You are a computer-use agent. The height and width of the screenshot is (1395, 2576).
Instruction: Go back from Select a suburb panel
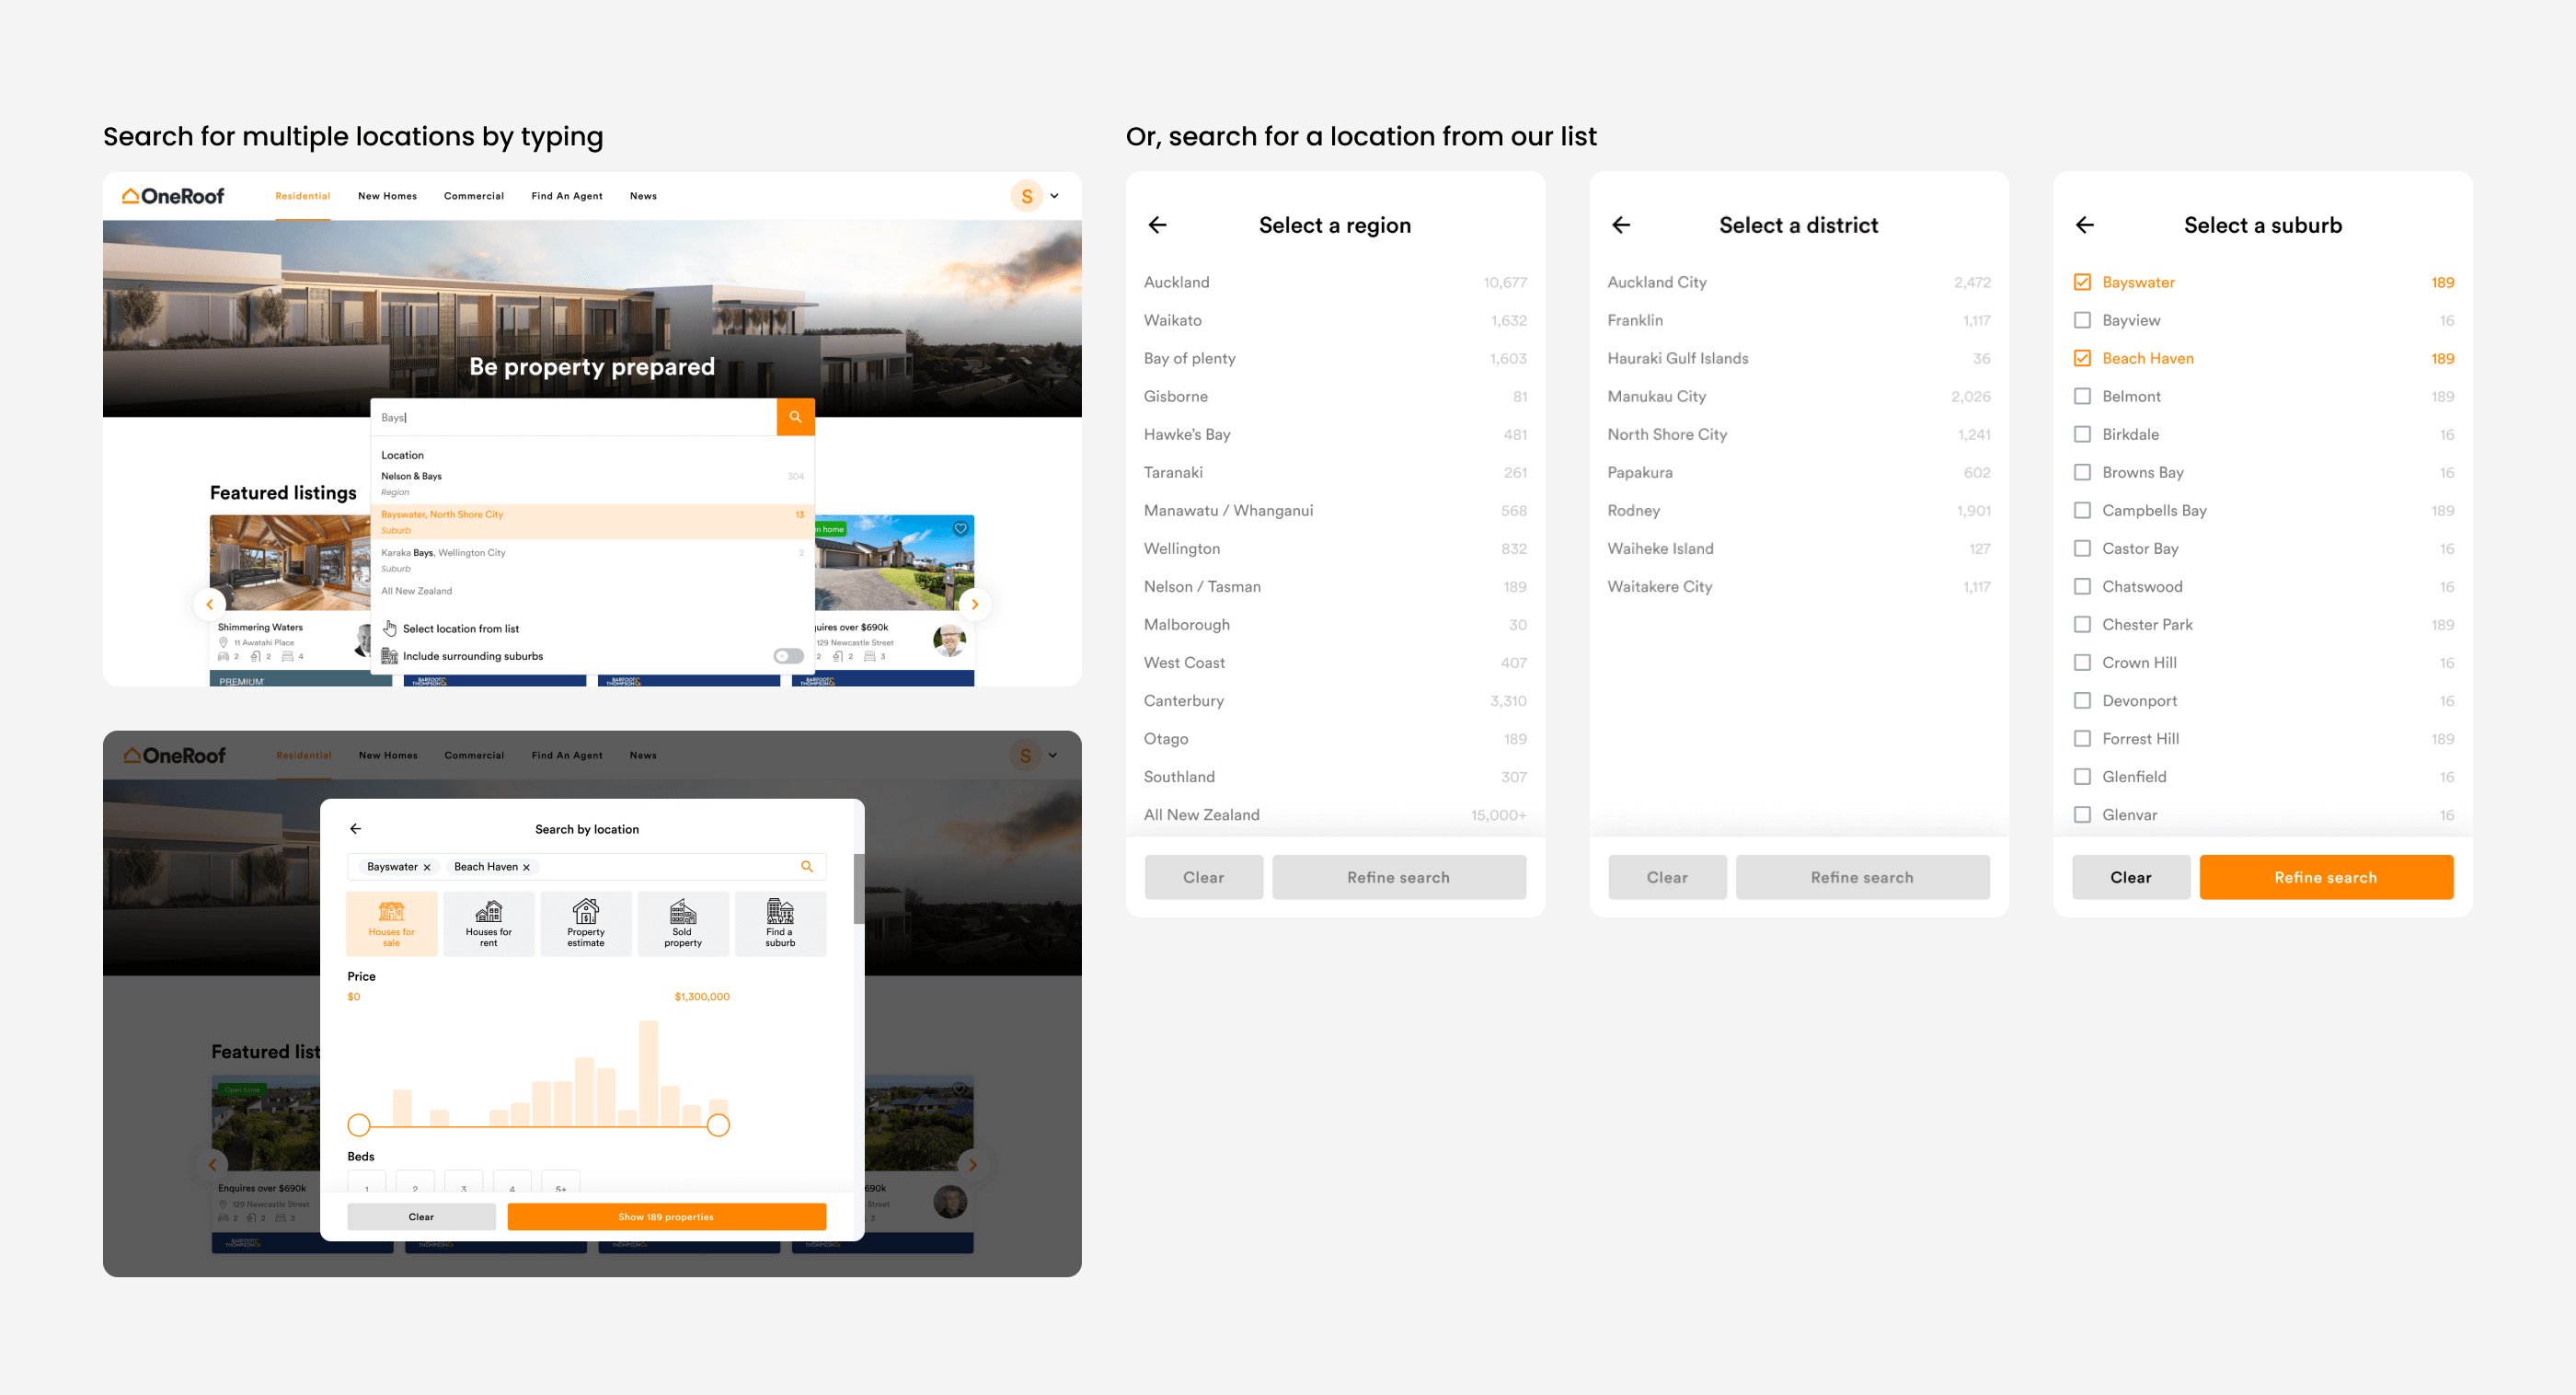click(x=2085, y=225)
